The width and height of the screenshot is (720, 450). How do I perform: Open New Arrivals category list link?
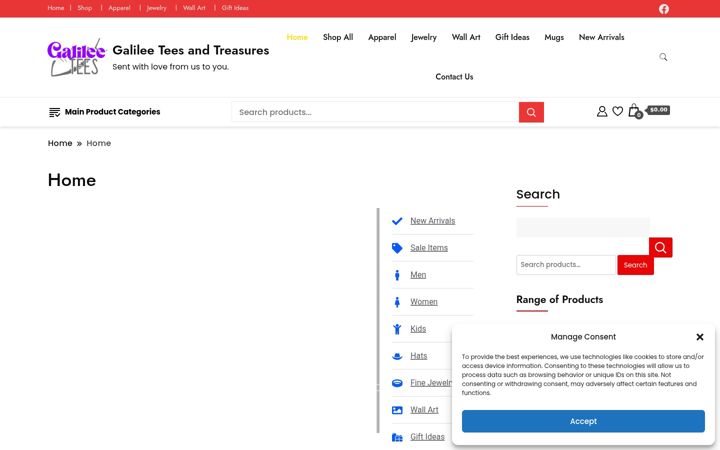433,221
